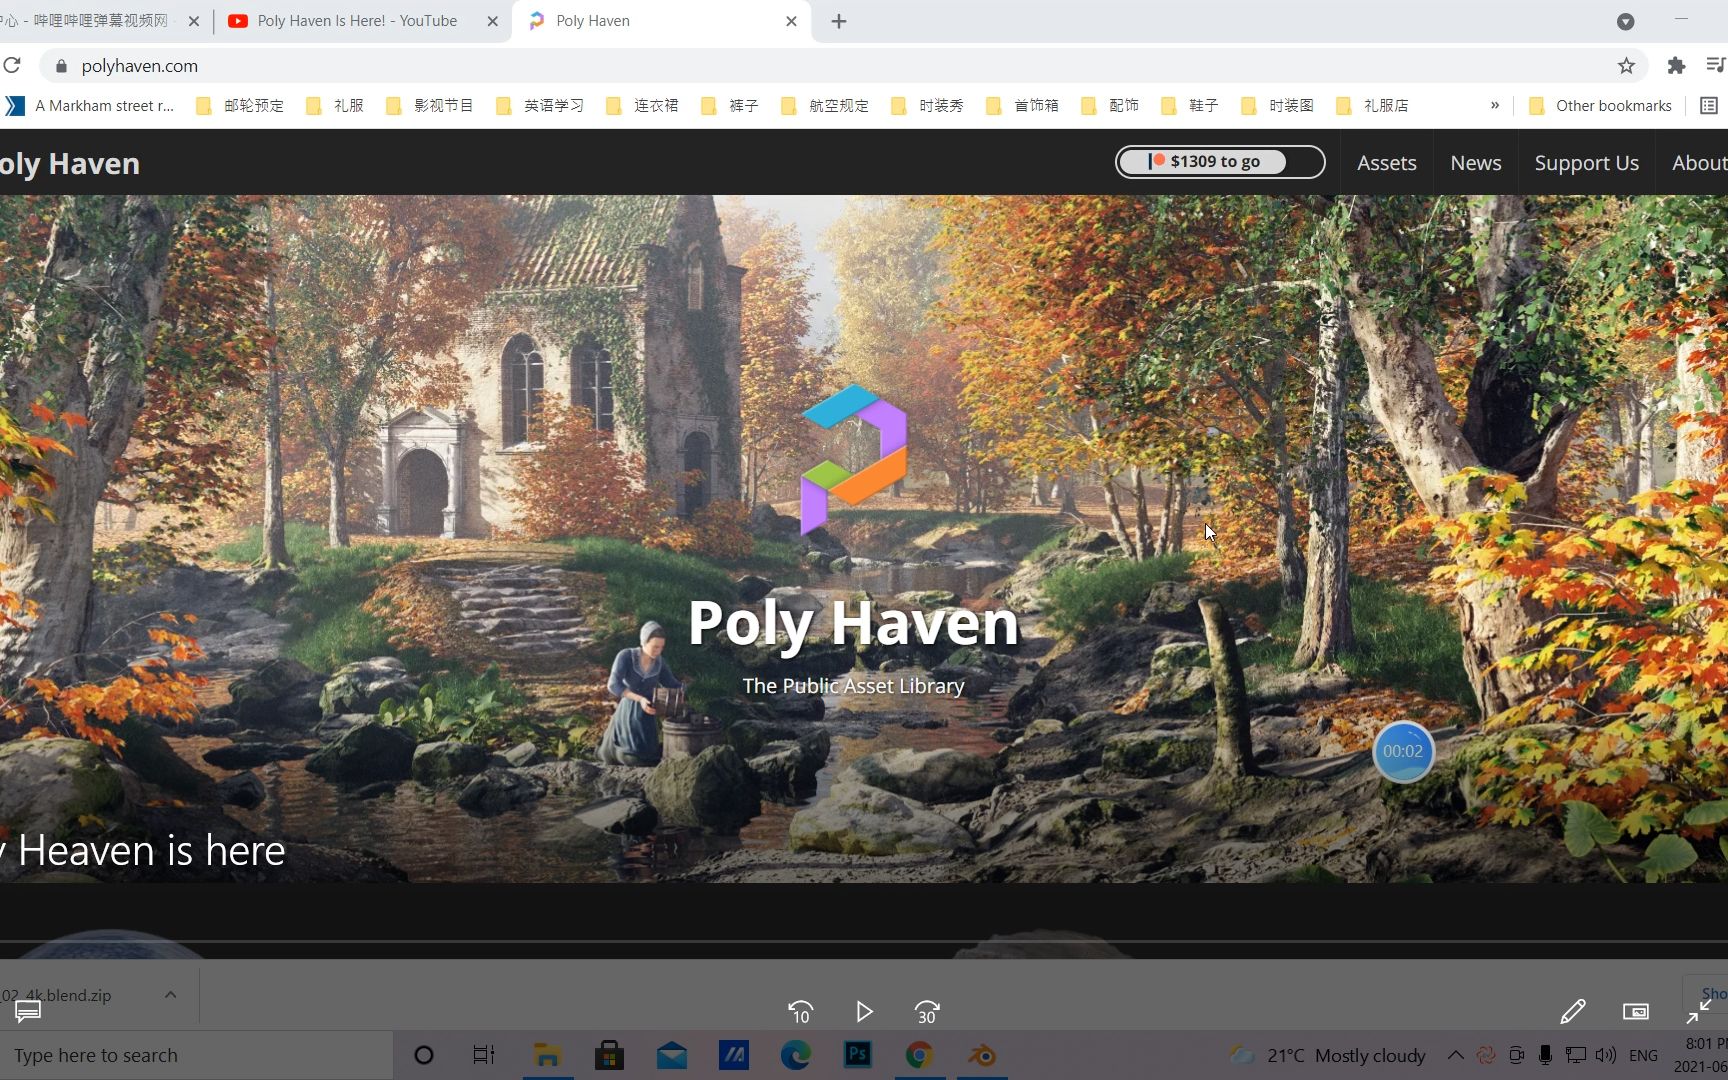The width and height of the screenshot is (1728, 1080).
Task: Open the Assets menu
Action: pyautogui.click(x=1387, y=163)
